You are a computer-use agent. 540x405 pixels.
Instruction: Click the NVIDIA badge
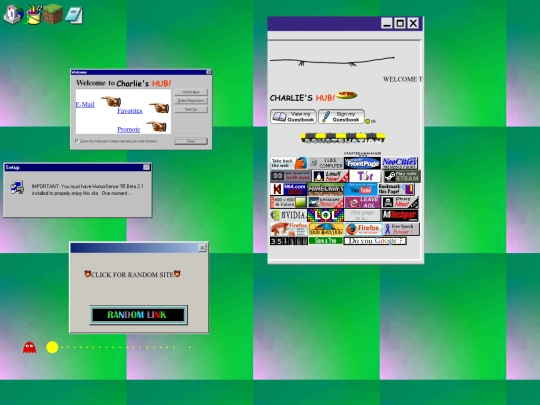tap(288, 216)
